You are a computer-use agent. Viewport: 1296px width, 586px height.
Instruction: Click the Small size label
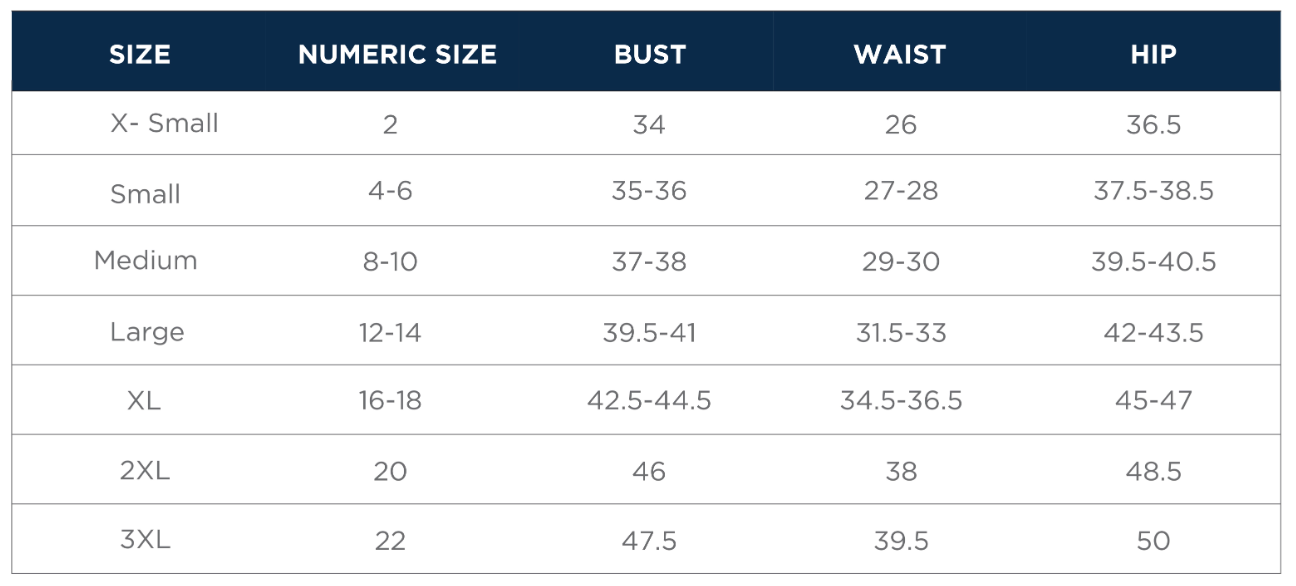pos(145,193)
